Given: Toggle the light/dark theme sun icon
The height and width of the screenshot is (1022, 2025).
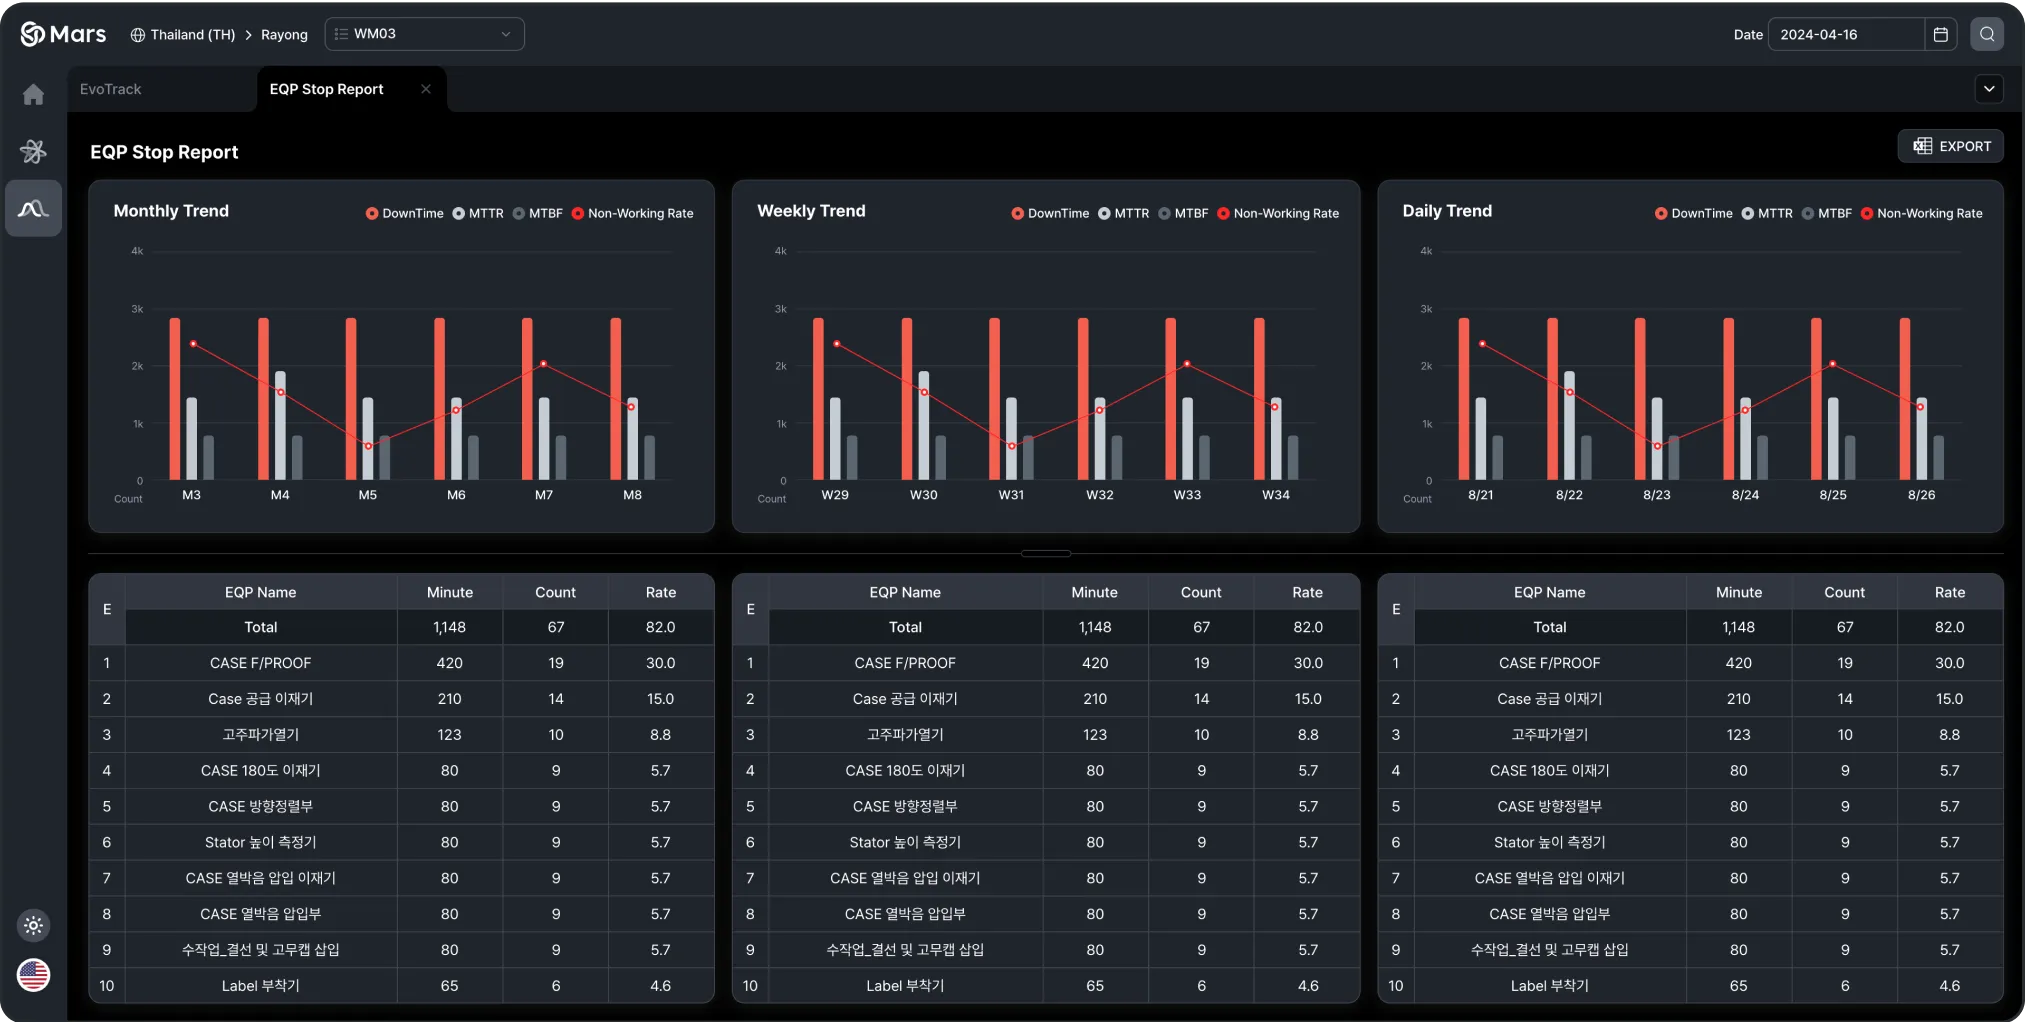Looking at the screenshot, I should click(33, 925).
